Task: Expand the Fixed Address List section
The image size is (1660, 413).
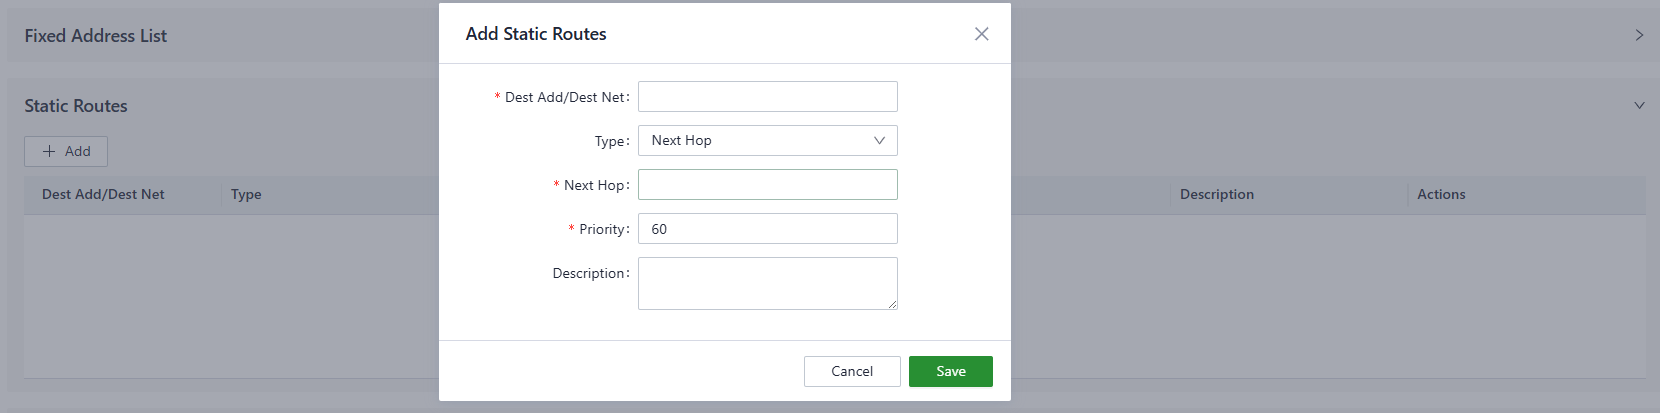Action: 1639,35
